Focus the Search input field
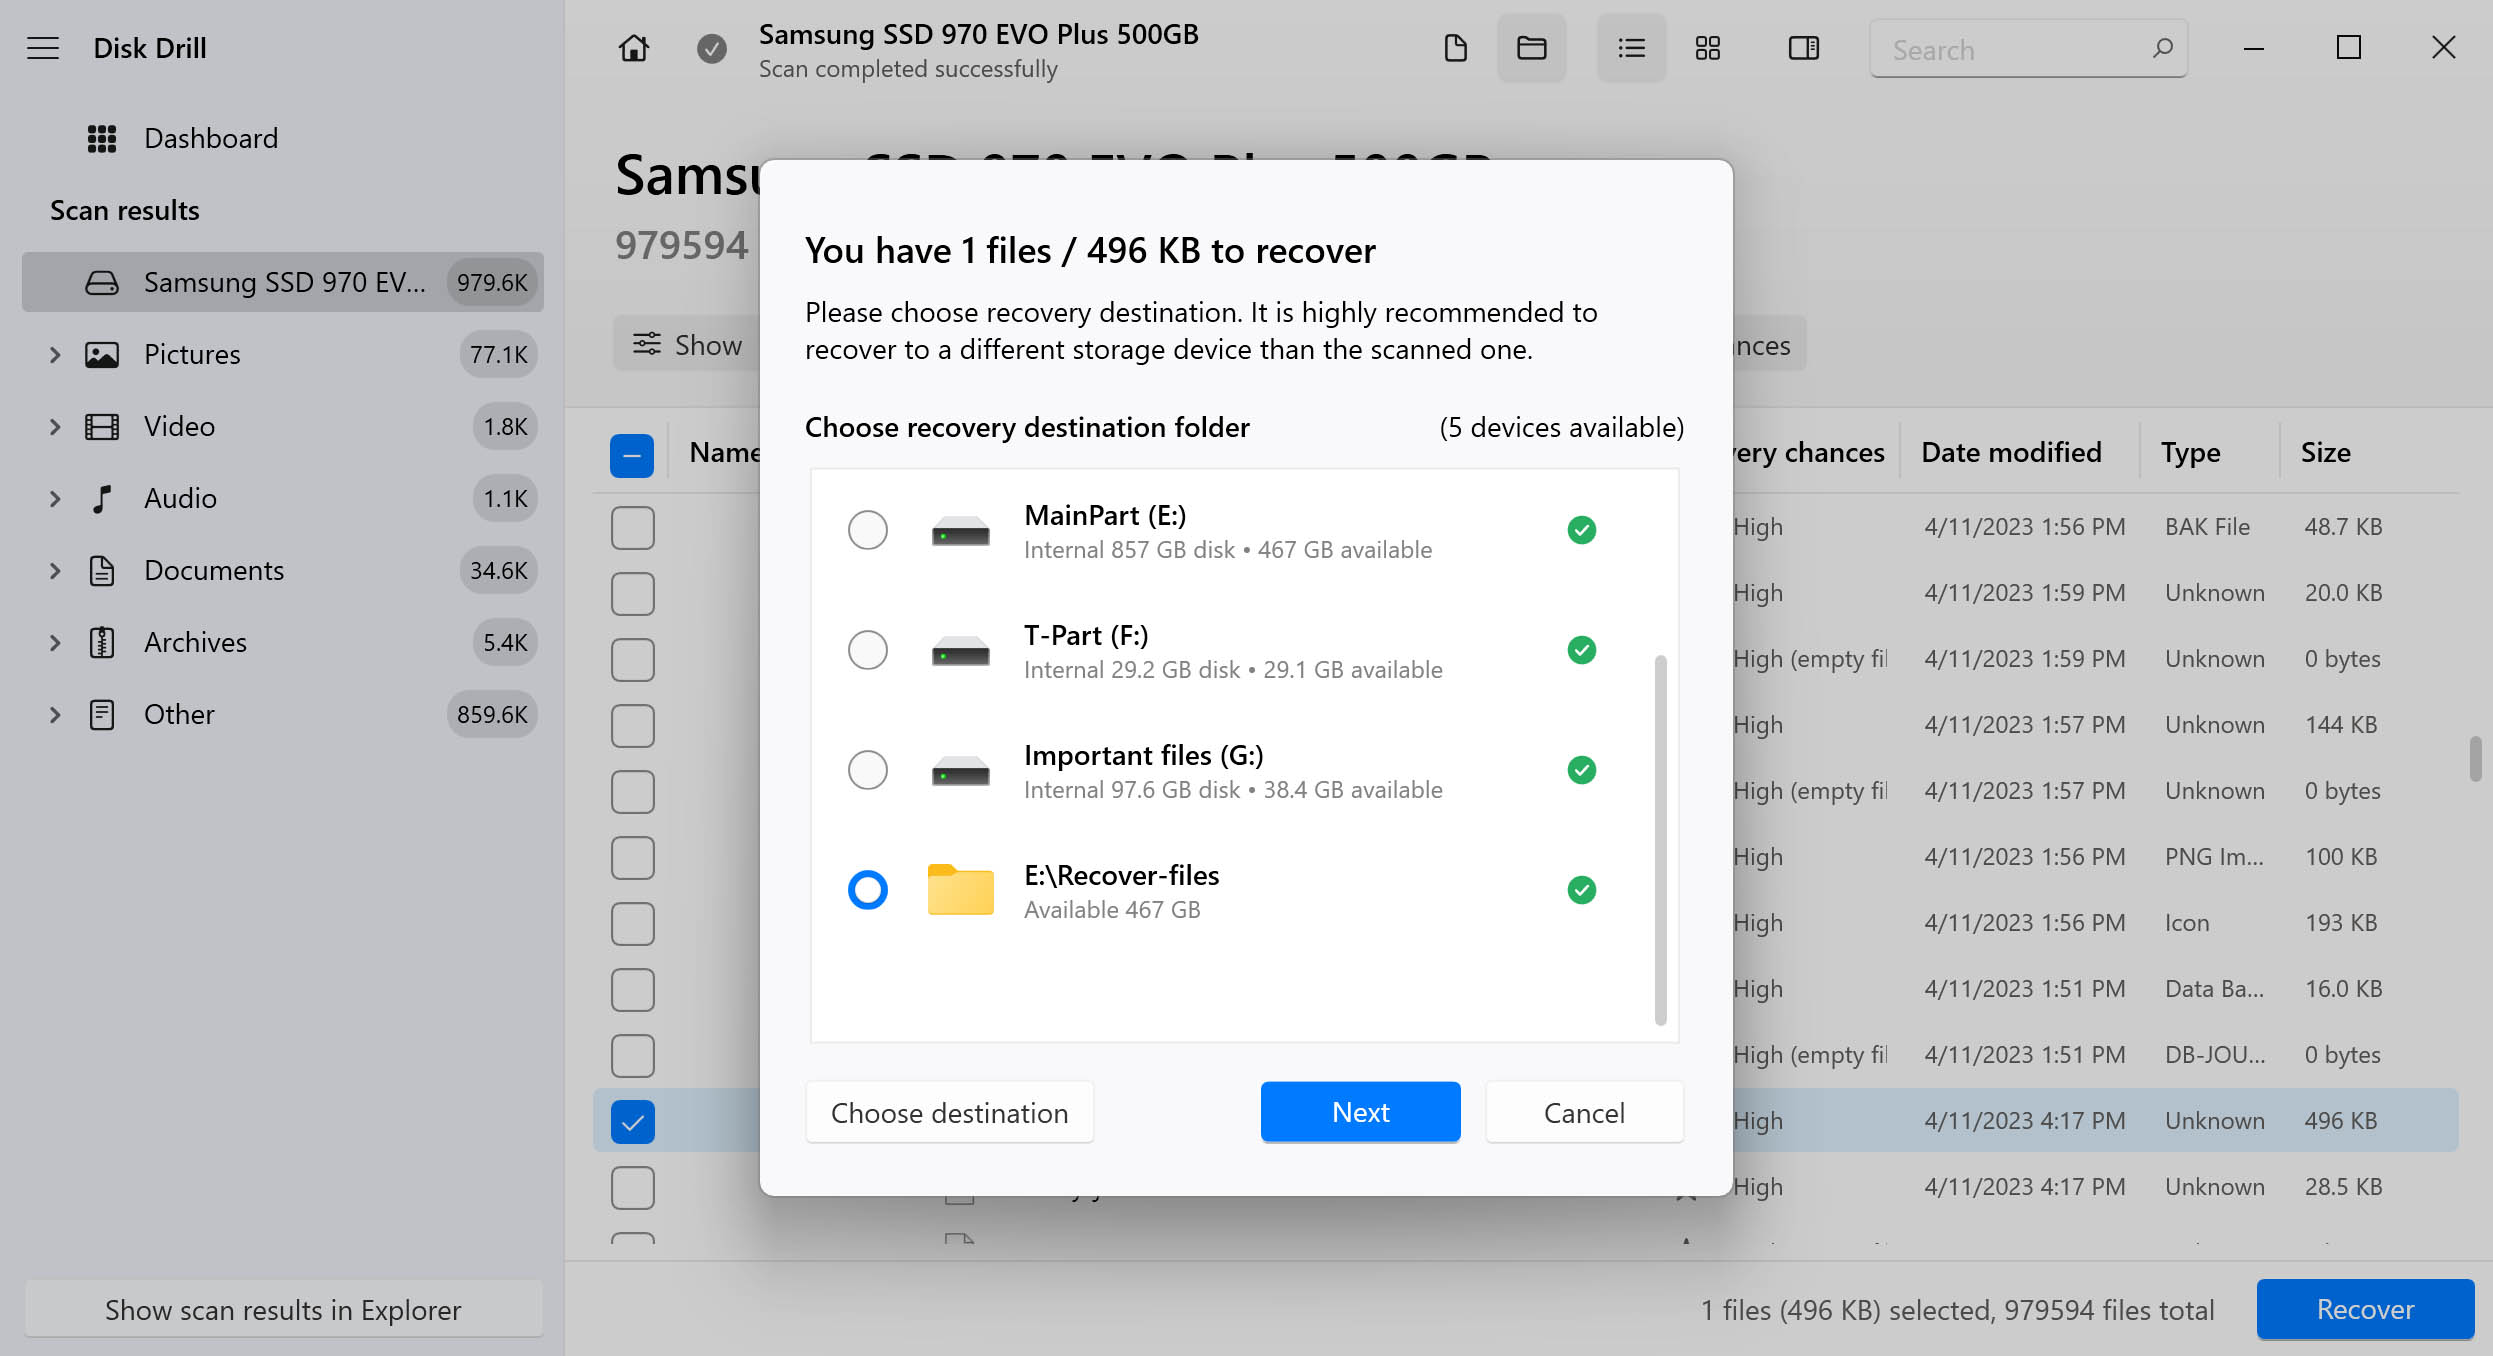 point(2028,49)
